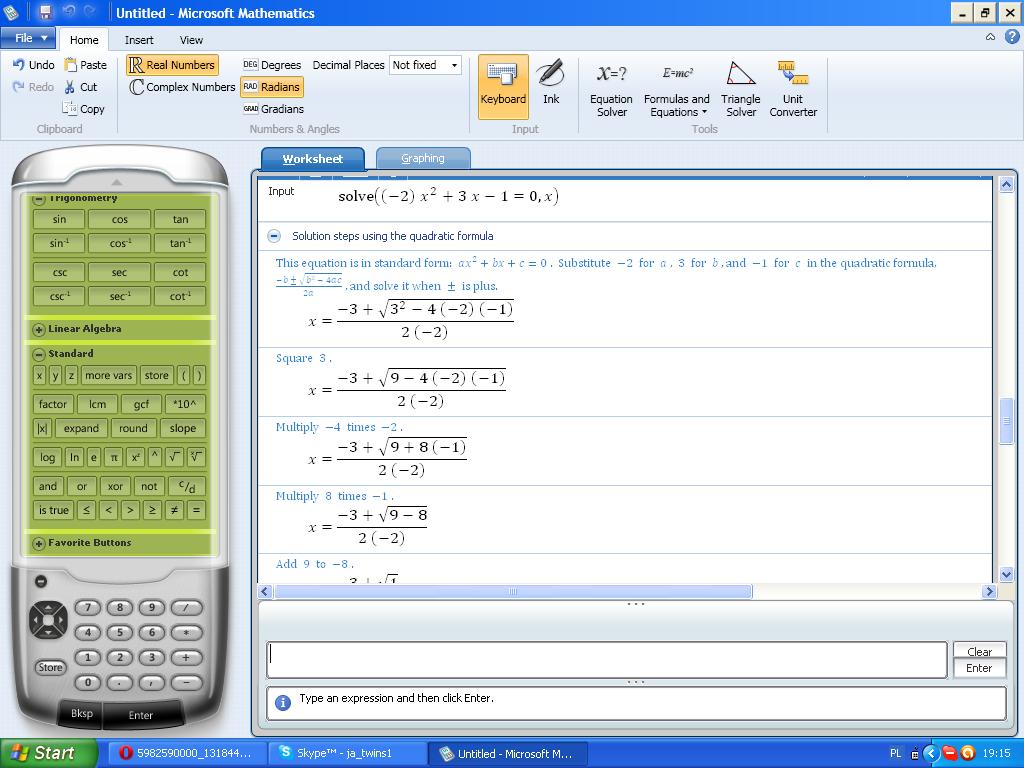Expand the Favorite Buttons group

click(x=39, y=543)
